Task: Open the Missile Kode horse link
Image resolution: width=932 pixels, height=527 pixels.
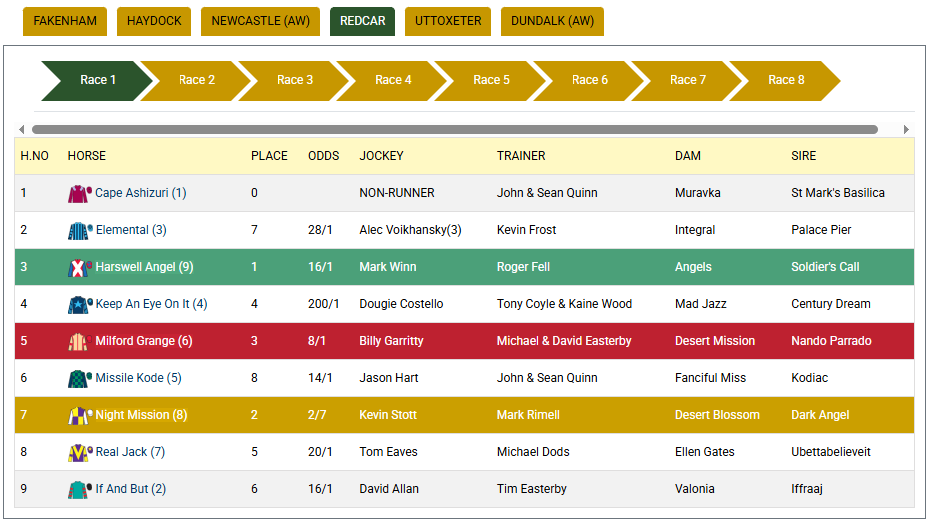Action: coord(138,378)
